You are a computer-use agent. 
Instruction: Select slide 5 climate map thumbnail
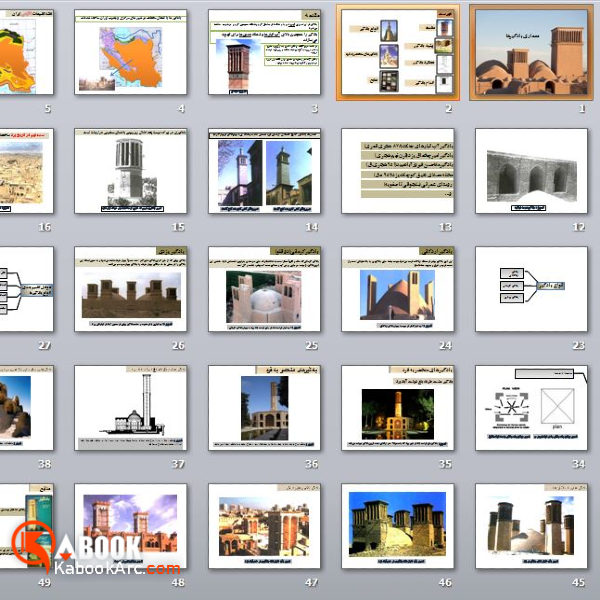pos(26,52)
